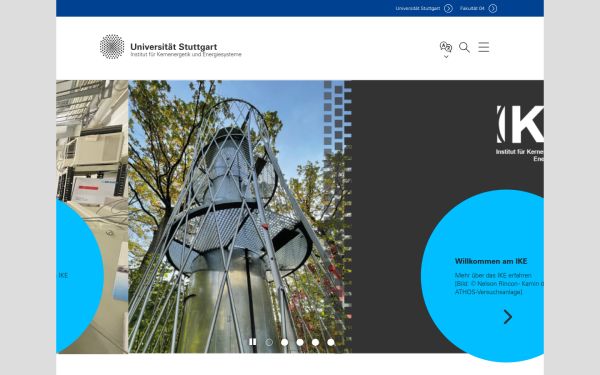Image resolution: width=600 pixels, height=375 pixels.
Task: Click the white IKE logo graphic
Action: 520,124
